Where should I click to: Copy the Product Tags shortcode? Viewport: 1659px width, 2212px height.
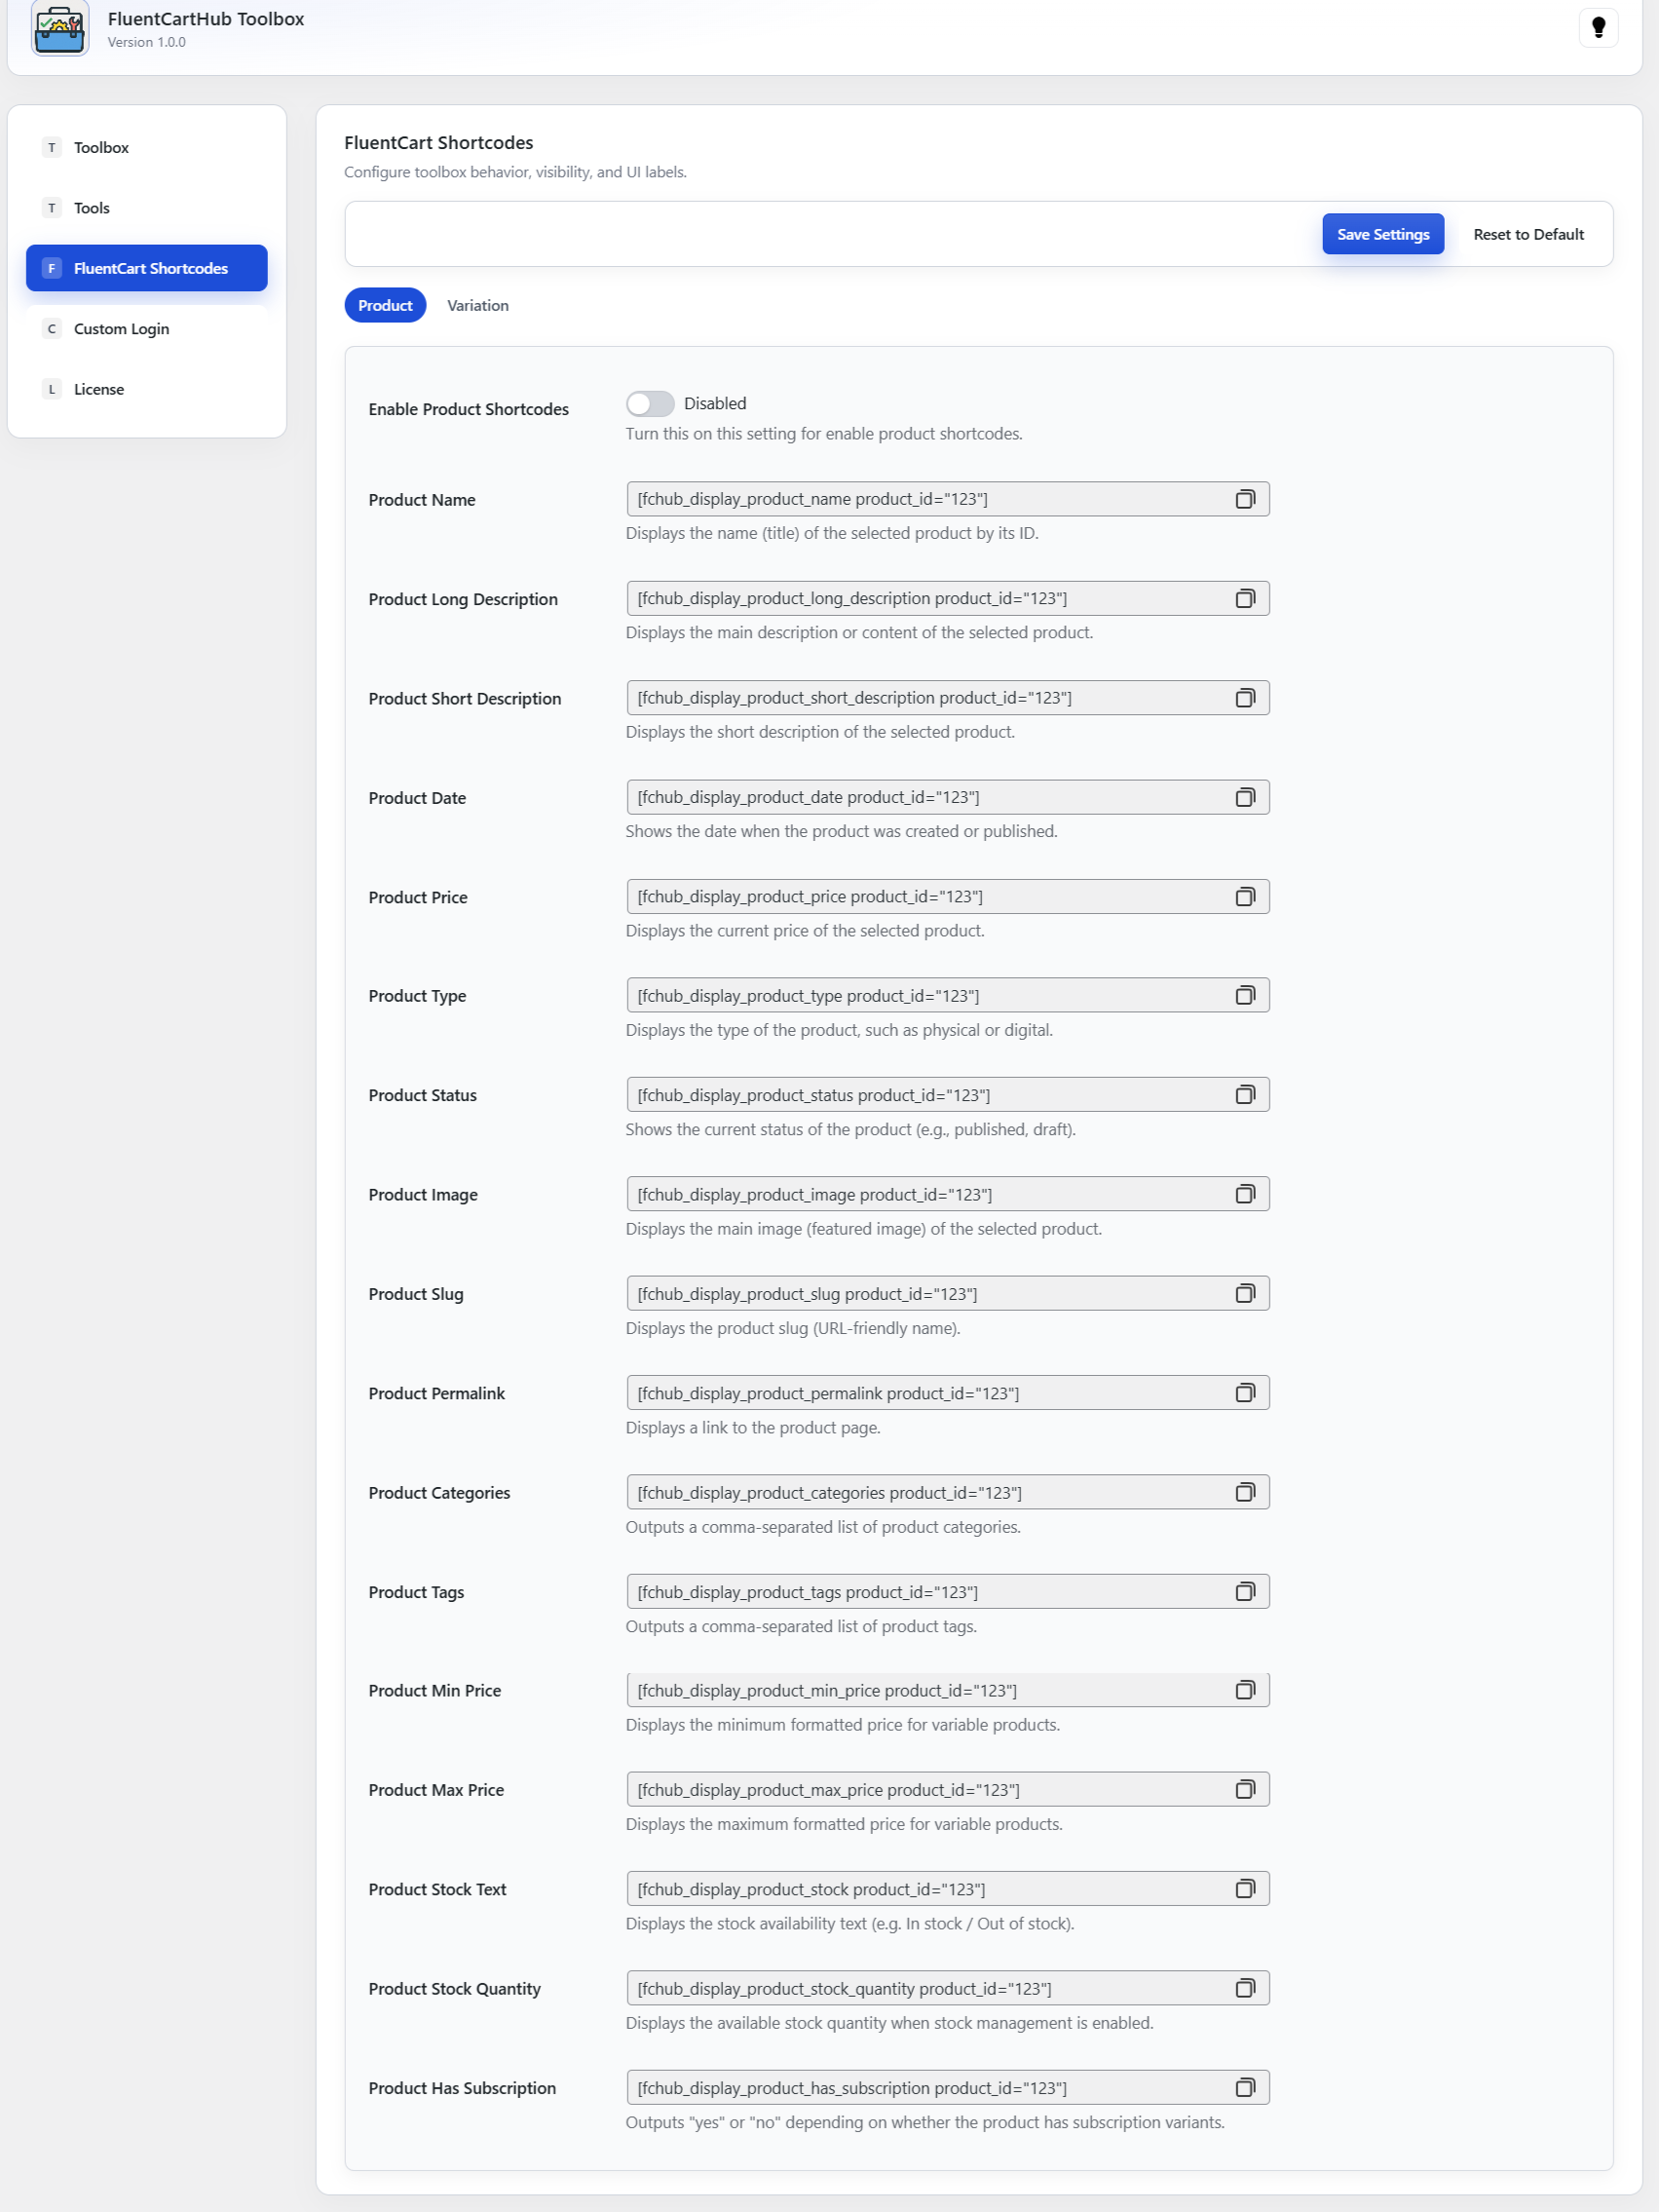(1244, 1592)
